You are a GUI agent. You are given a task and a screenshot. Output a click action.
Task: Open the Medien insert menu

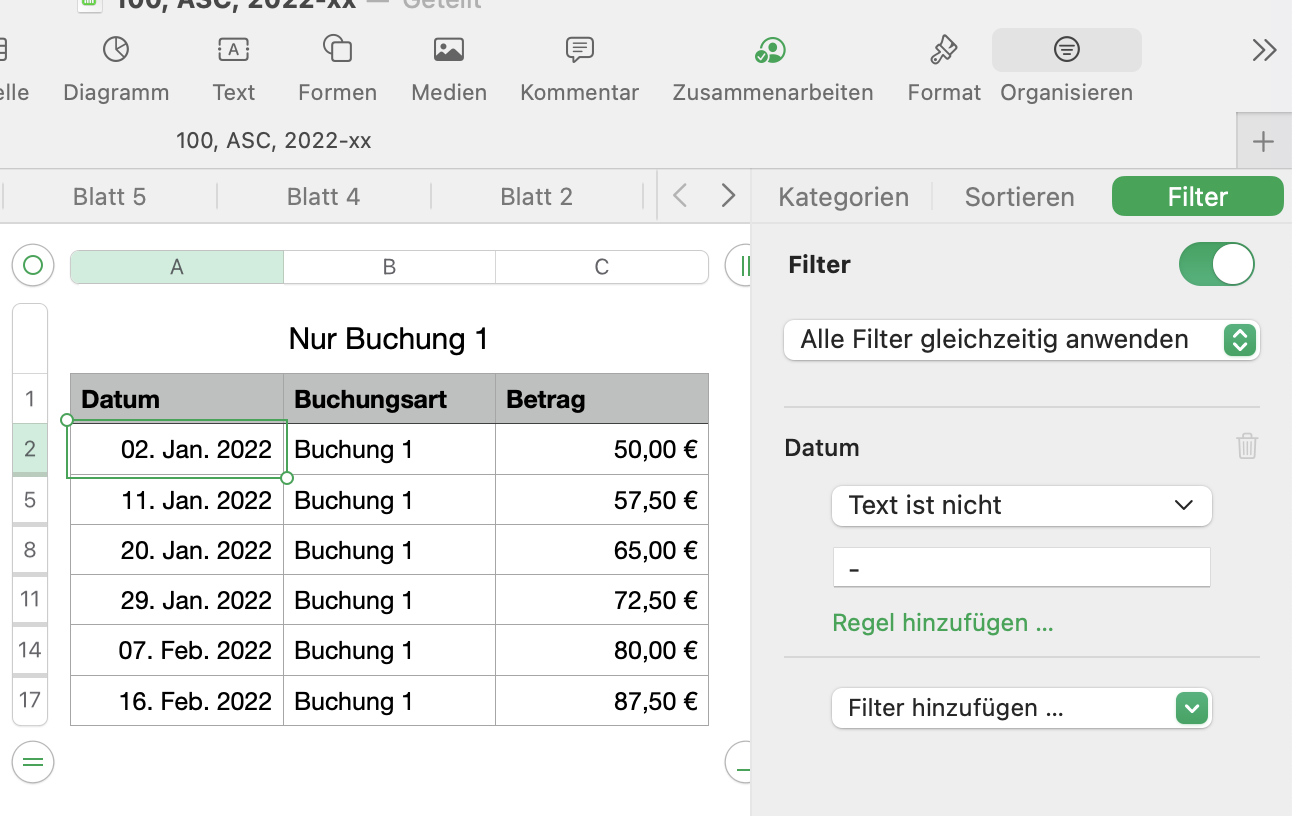coord(449,67)
